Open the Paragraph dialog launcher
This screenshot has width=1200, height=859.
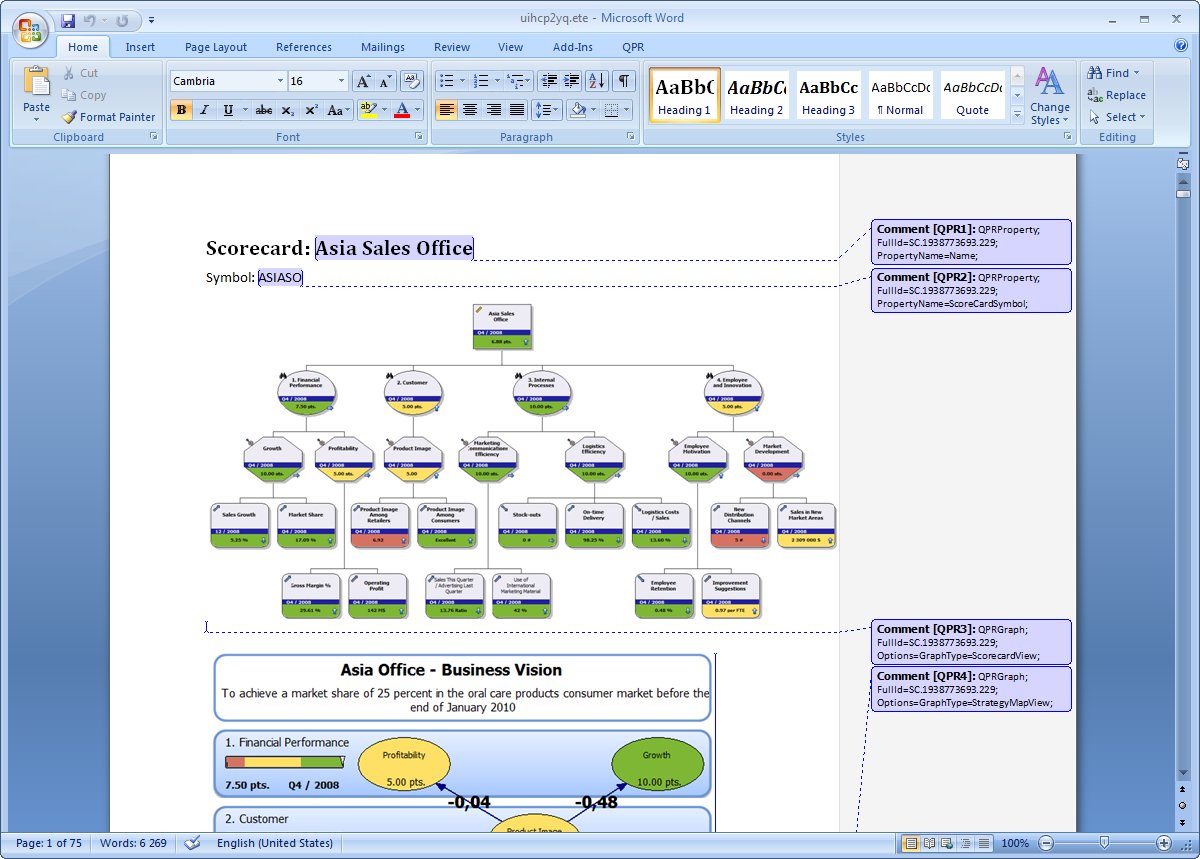(632, 137)
